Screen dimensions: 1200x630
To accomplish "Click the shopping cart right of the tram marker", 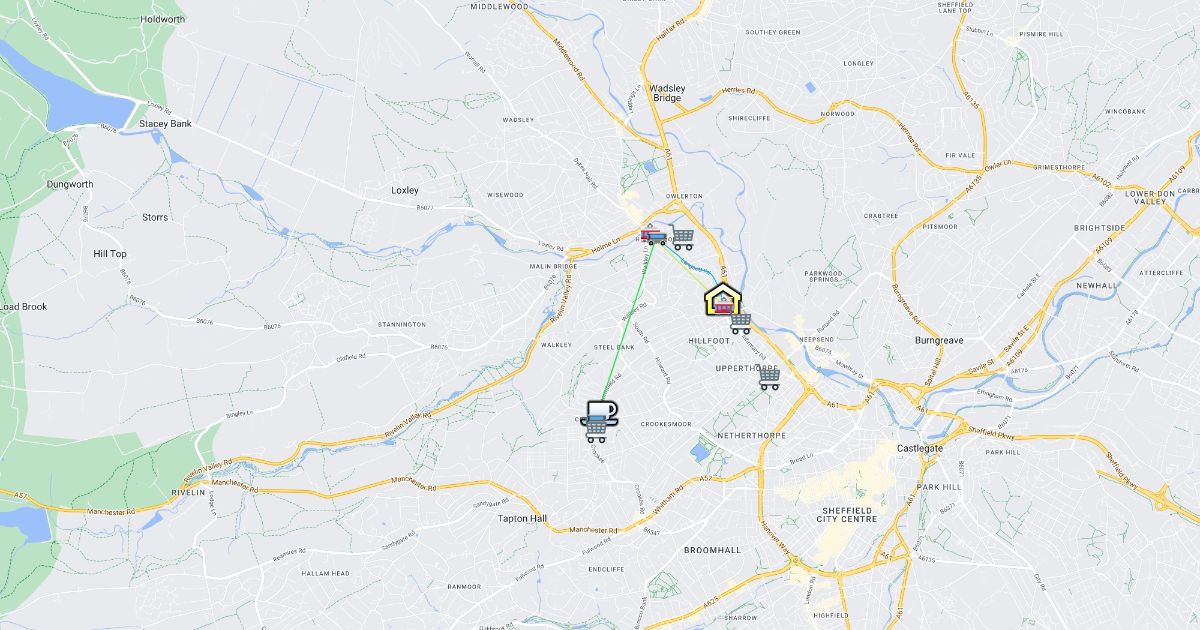I will pyautogui.click(x=683, y=238).
